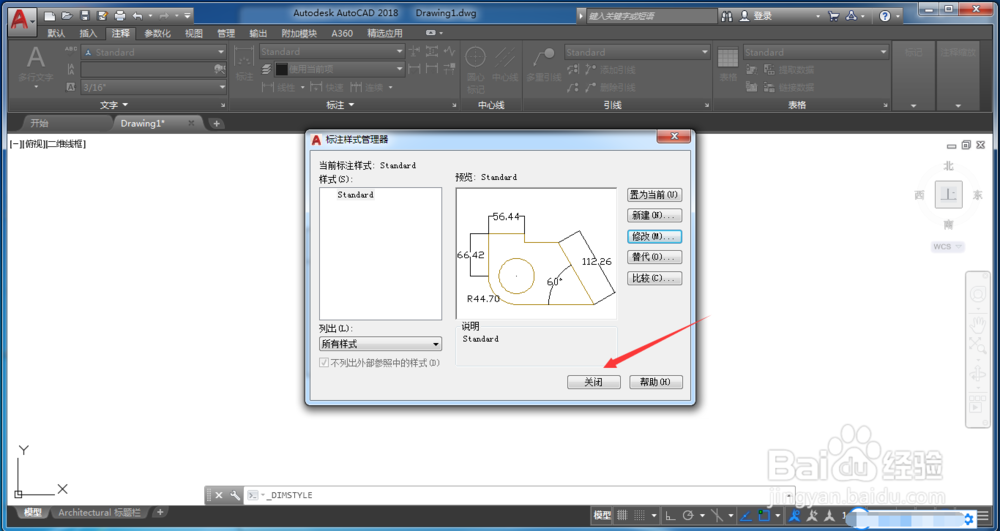This screenshot has width=1000, height=531.
Task: Toggle the external reference styles checkbox
Action: point(325,363)
